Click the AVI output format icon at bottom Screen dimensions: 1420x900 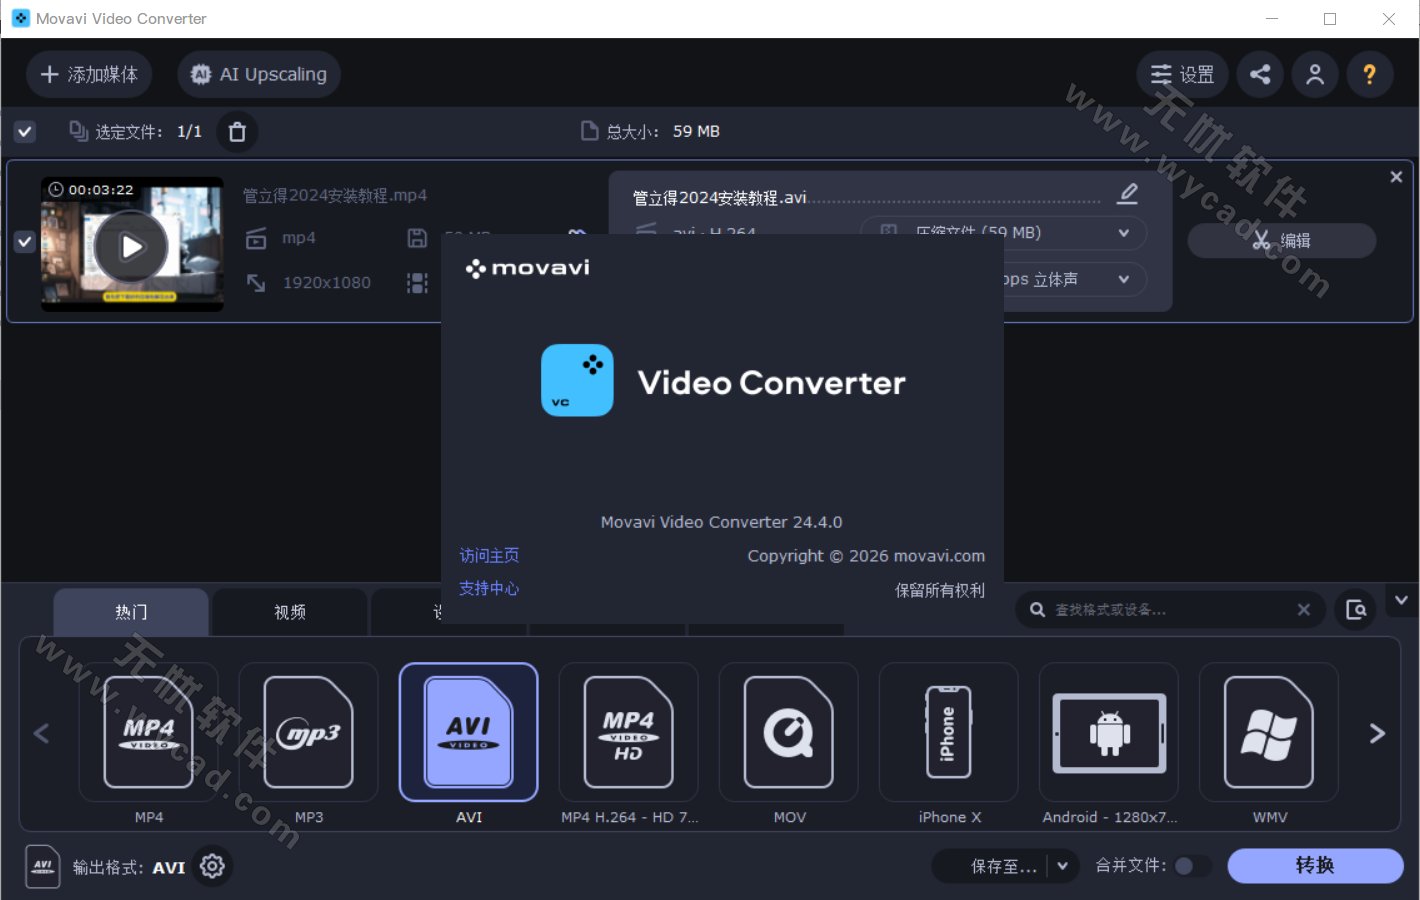point(43,867)
